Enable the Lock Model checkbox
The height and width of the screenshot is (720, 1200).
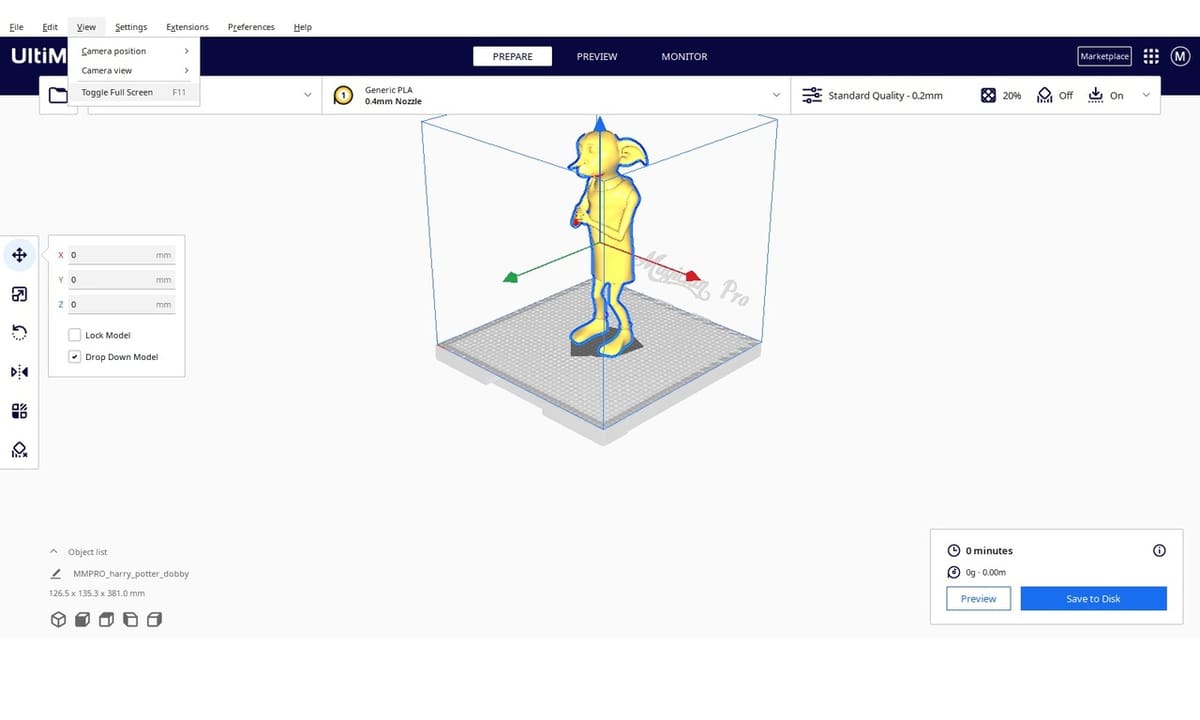point(75,335)
